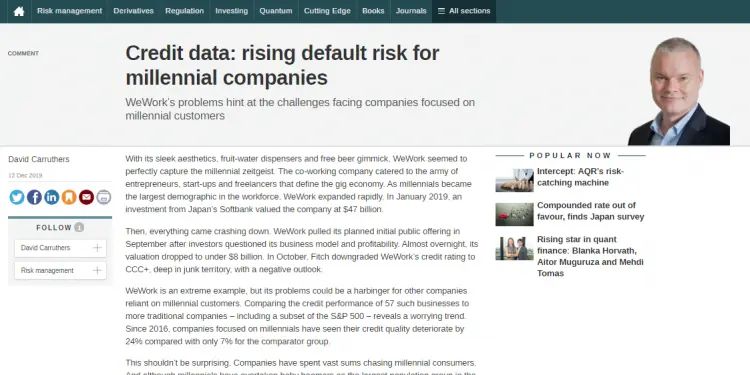The width and height of the screenshot is (750, 375).
Task: Print the article using printer icon
Action: [104, 197]
